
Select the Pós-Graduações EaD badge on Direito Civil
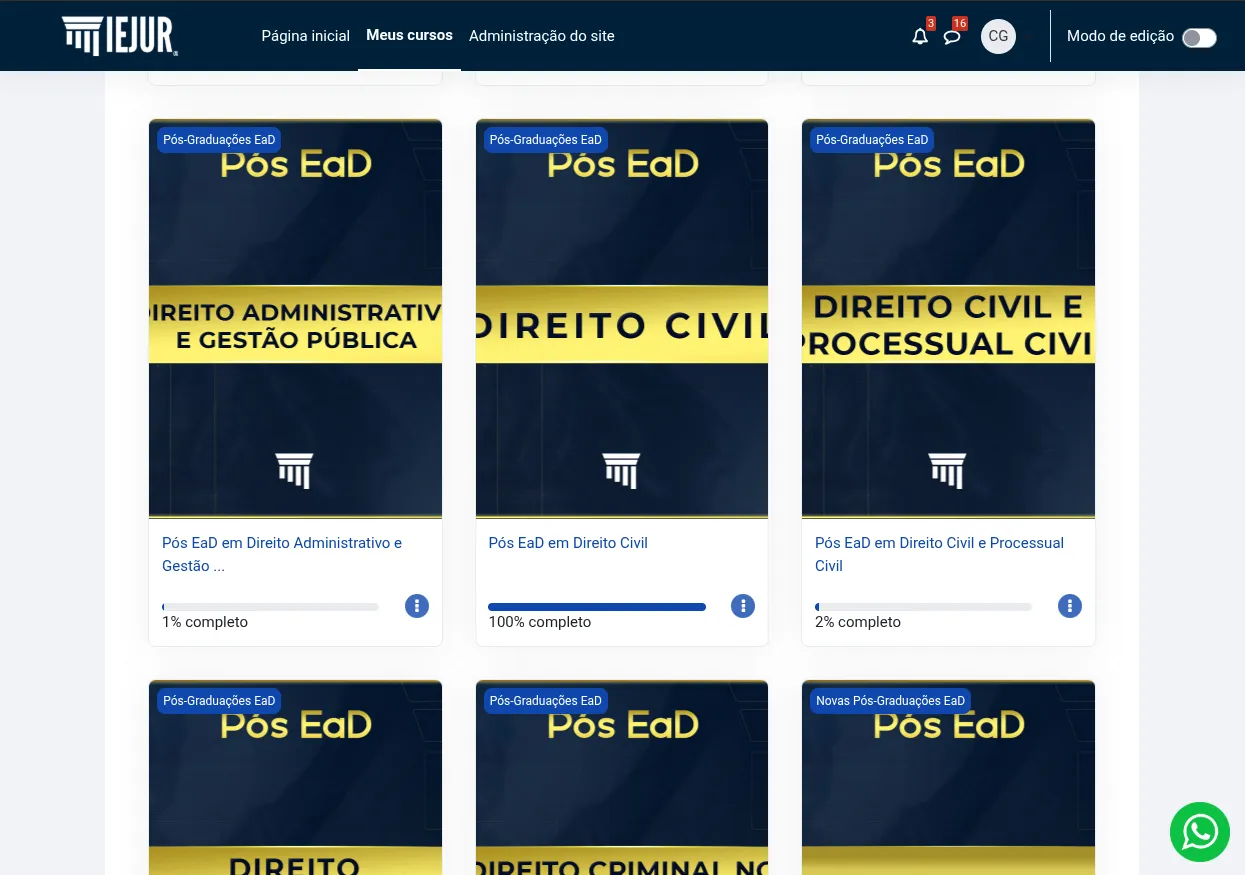tap(545, 140)
